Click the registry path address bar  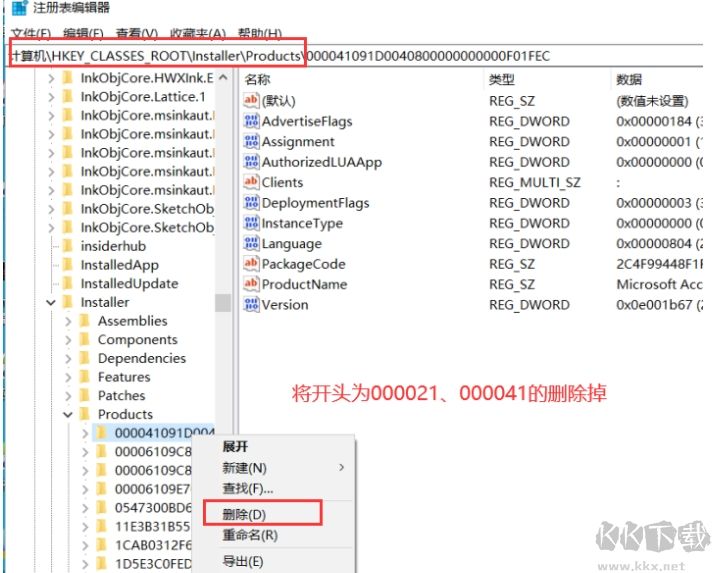(356, 56)
